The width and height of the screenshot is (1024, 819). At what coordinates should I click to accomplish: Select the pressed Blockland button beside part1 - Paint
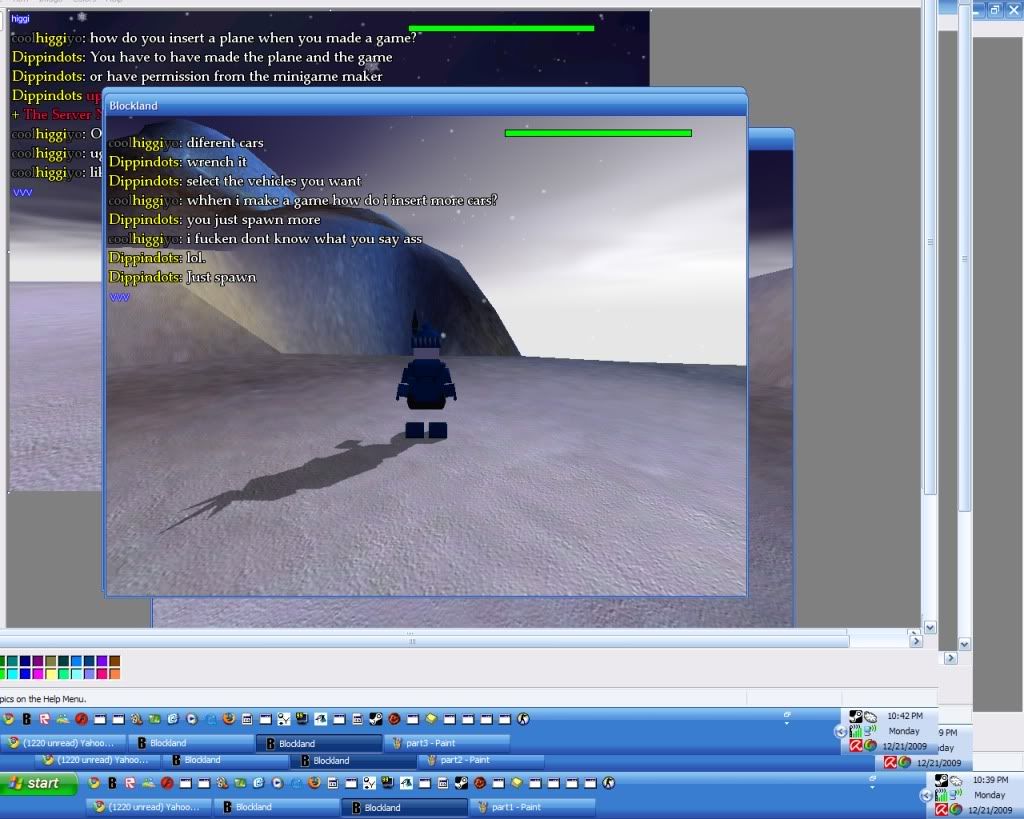(406, 807)
